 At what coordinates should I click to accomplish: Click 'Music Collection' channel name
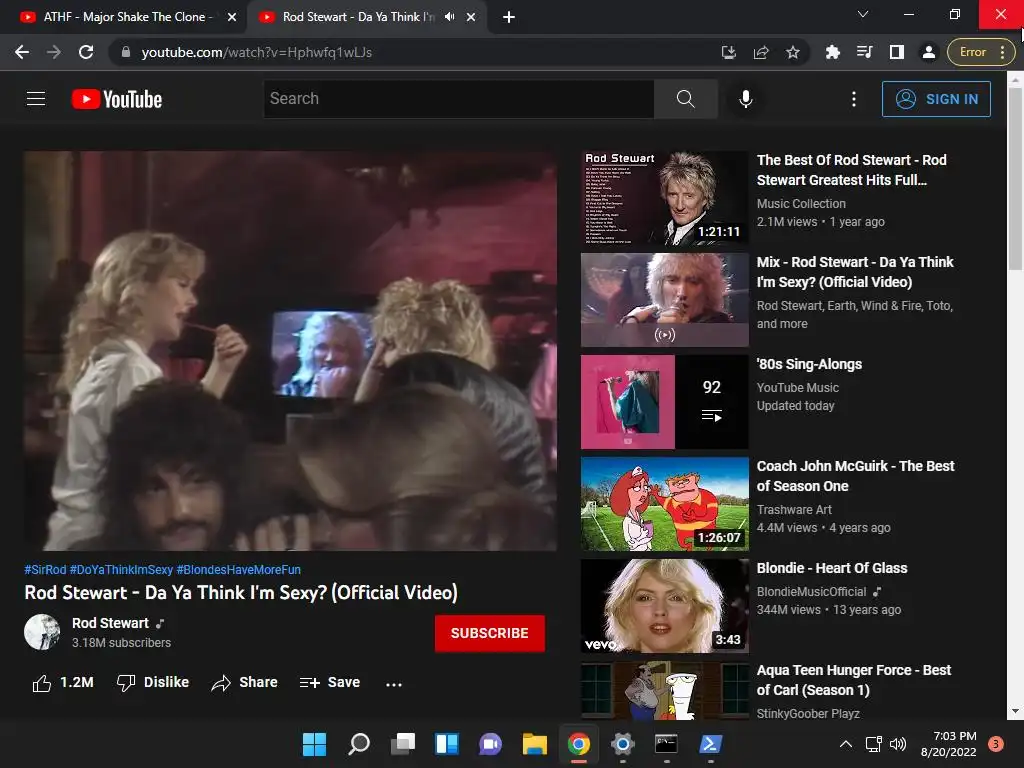point(801,204)
